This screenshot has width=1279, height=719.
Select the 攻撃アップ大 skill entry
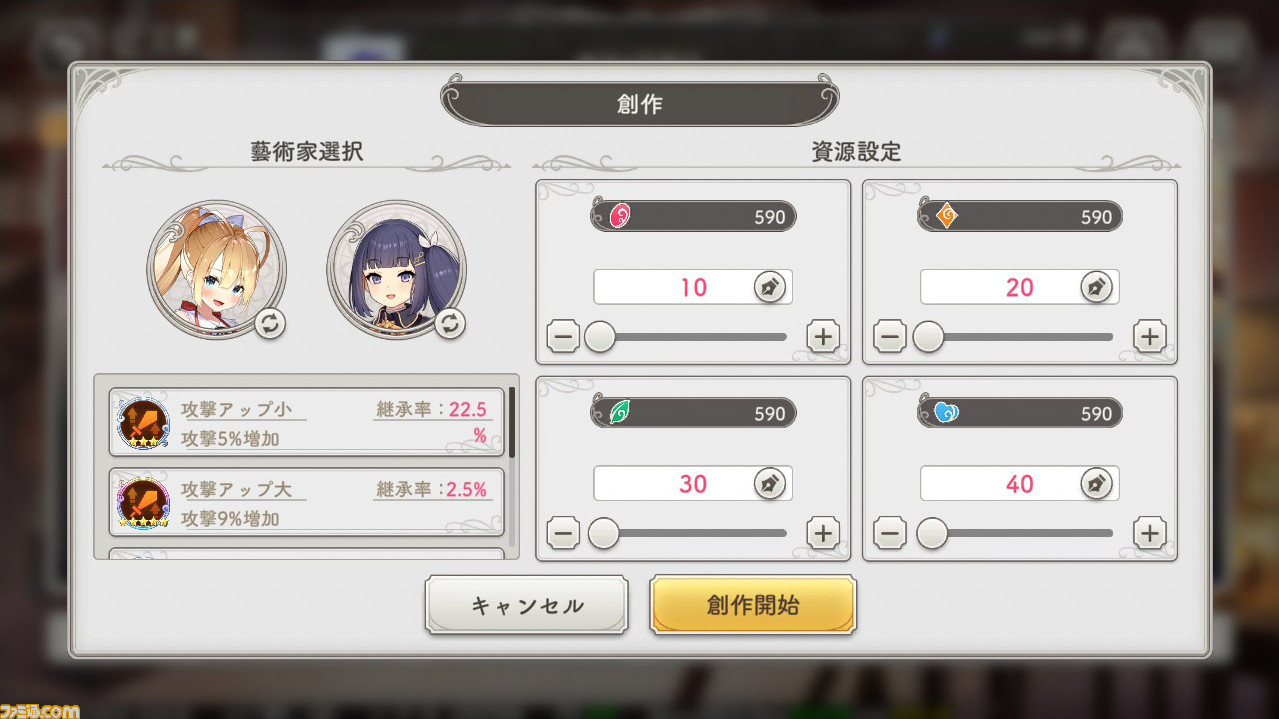click(x=306, y=502)
